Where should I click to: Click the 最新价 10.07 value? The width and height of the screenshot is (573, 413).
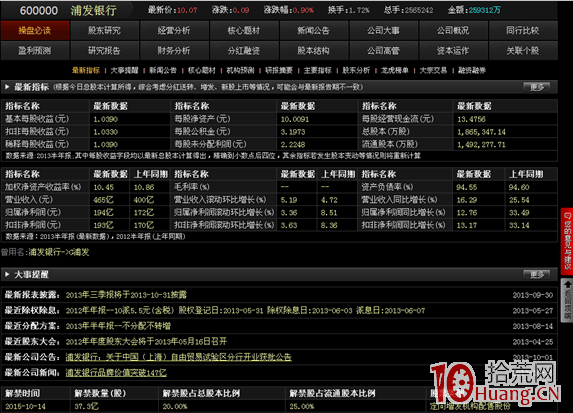pos(187,10)
